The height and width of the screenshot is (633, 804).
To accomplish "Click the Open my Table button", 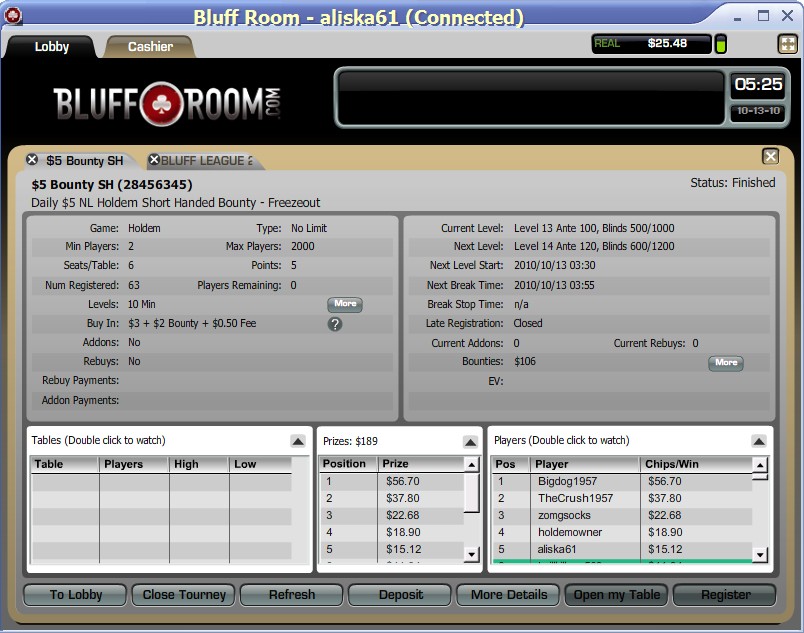I will tap(617, 595).
